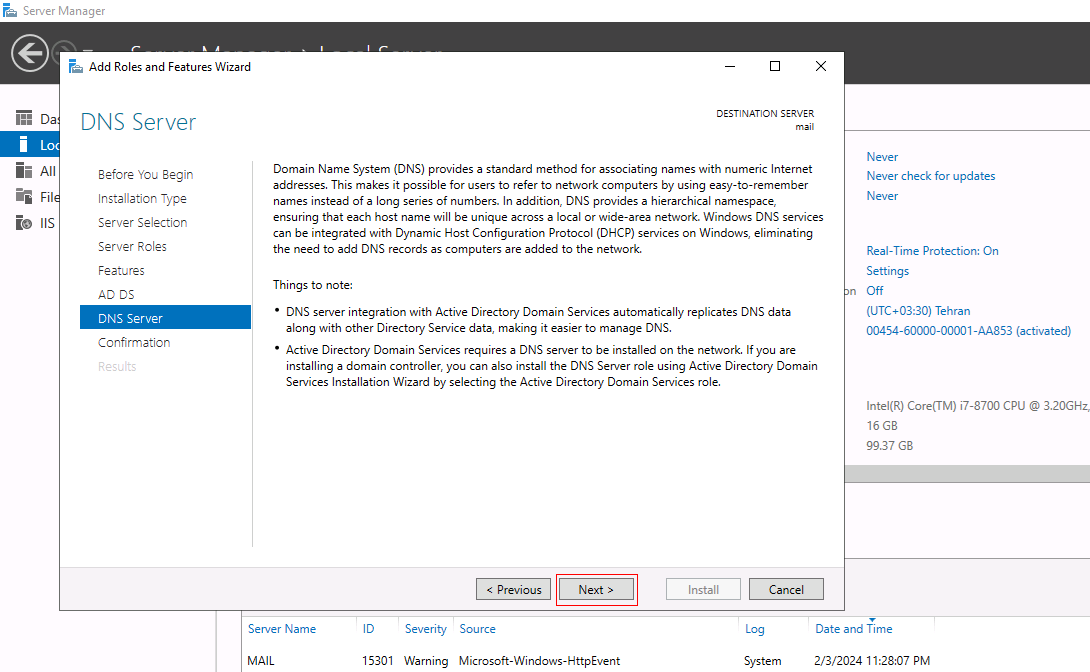Click the Things to note: text
The image size is (1090, 672).
click(x=313, y=285)
